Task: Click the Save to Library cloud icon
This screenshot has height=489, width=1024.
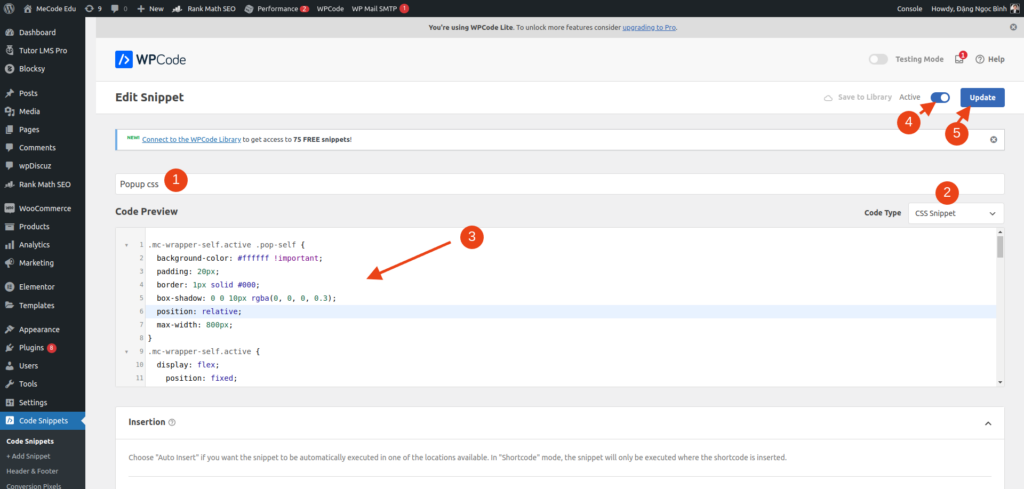Action: click(828, 97)
